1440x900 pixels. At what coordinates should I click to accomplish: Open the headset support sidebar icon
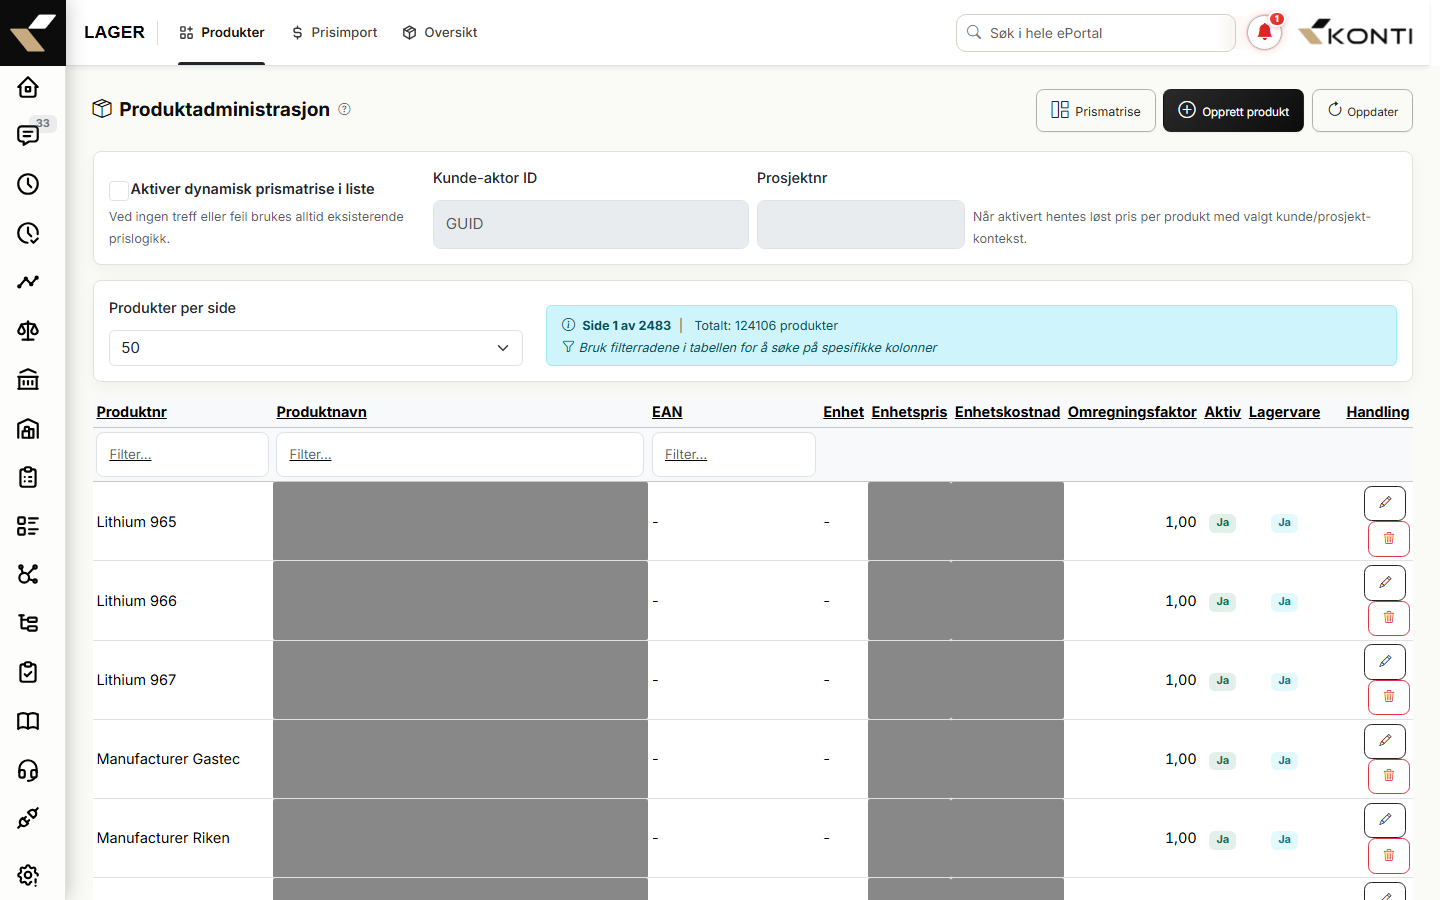28,770
